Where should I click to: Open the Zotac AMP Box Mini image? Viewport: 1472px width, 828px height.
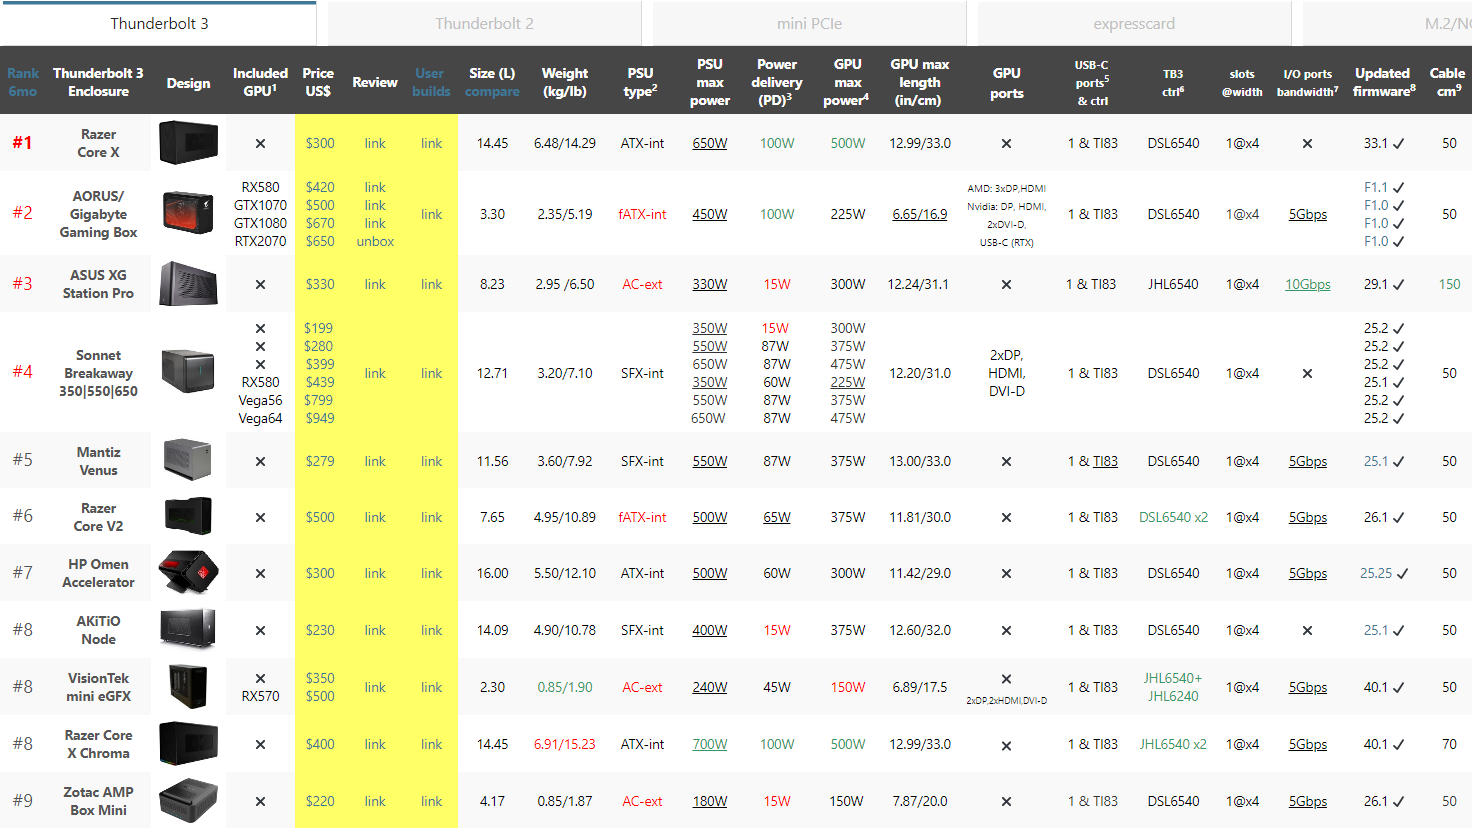coord(188,800)
